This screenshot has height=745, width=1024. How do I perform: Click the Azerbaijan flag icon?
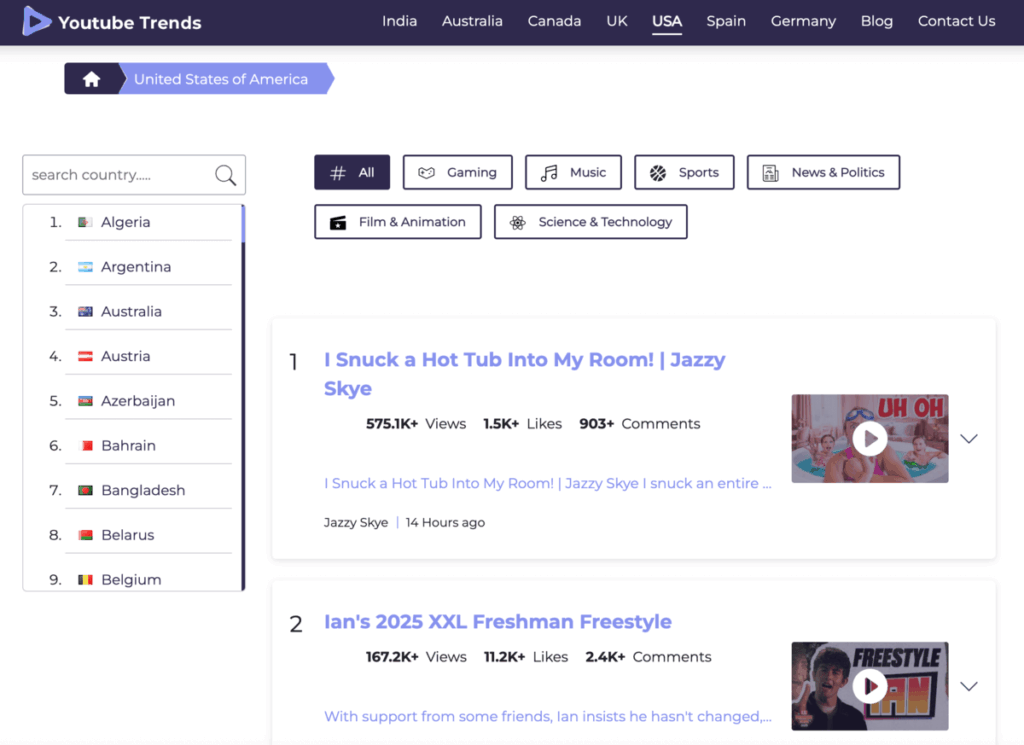[85, 401]
